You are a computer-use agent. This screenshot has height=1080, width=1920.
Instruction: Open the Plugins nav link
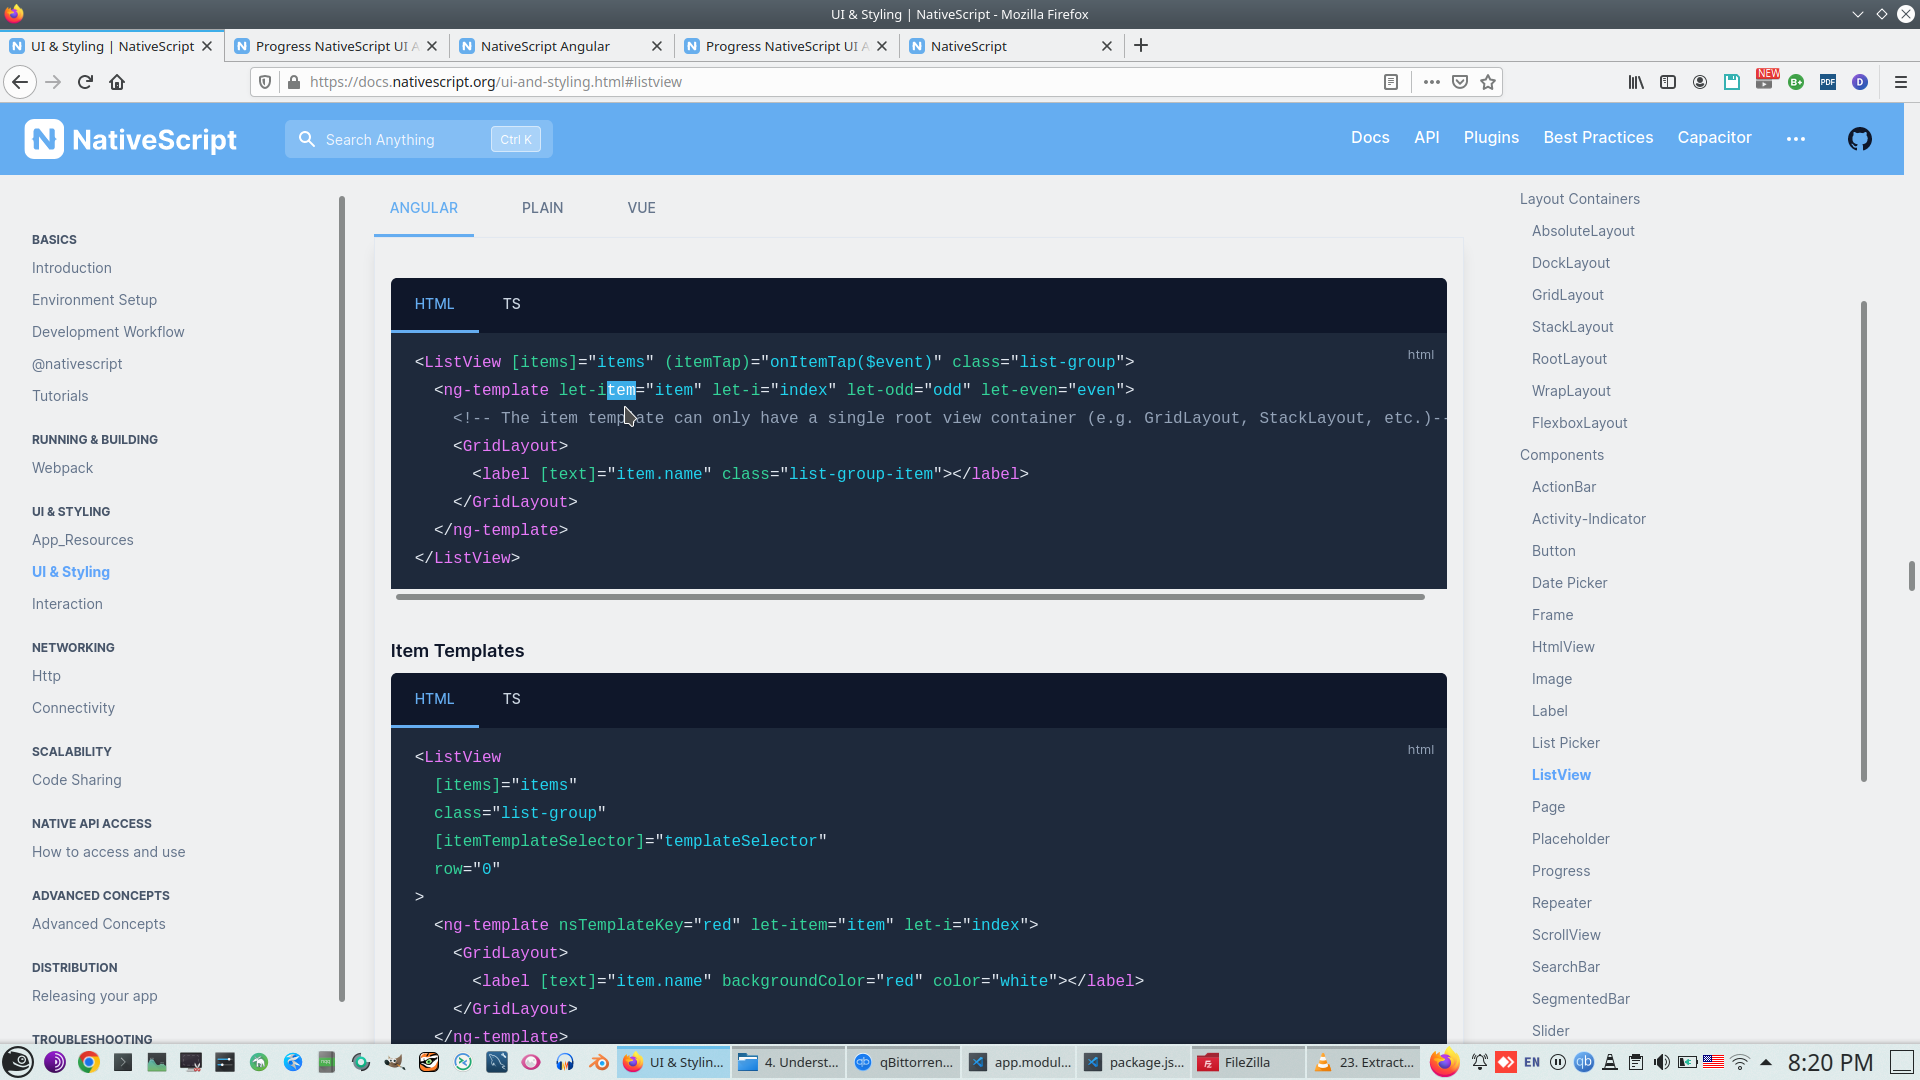(x=1490, y=138)
